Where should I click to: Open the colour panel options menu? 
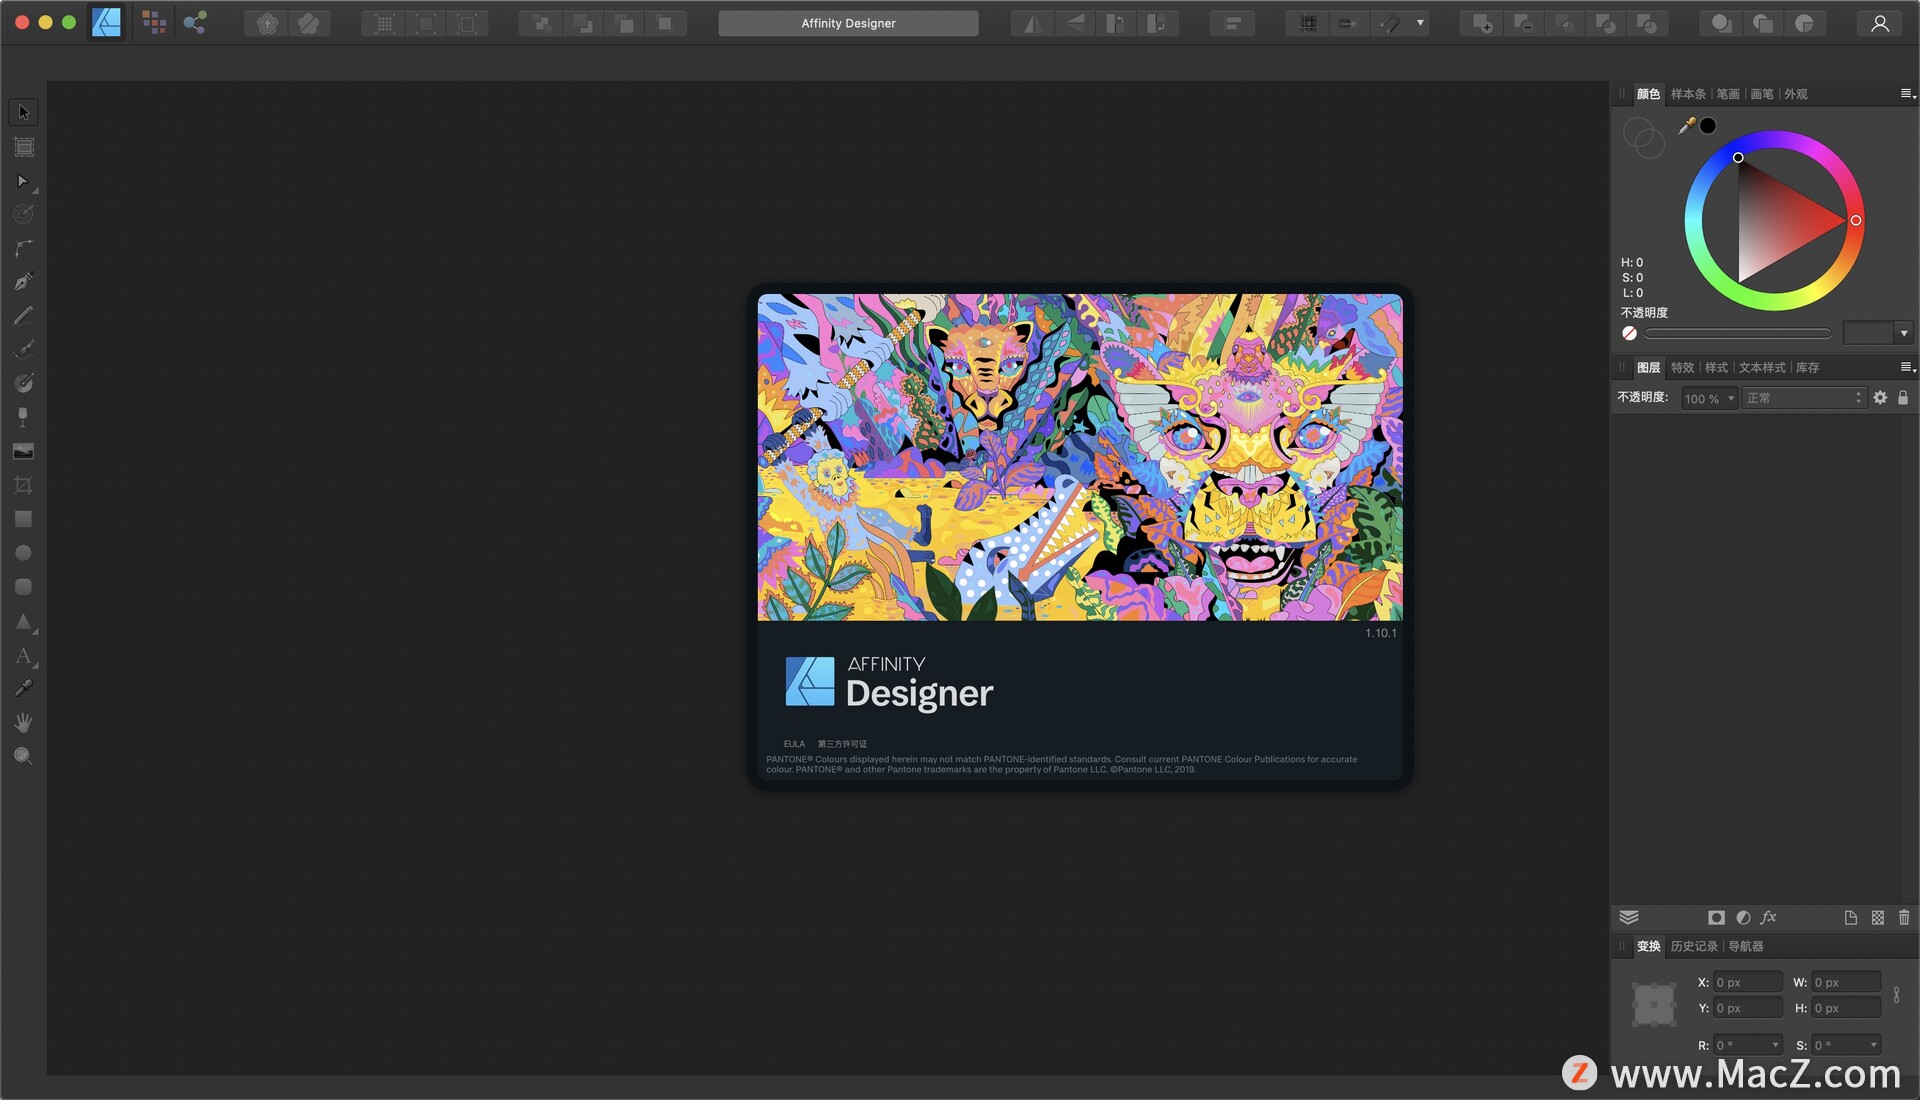pyautogui.click(x=1907, y=94)
